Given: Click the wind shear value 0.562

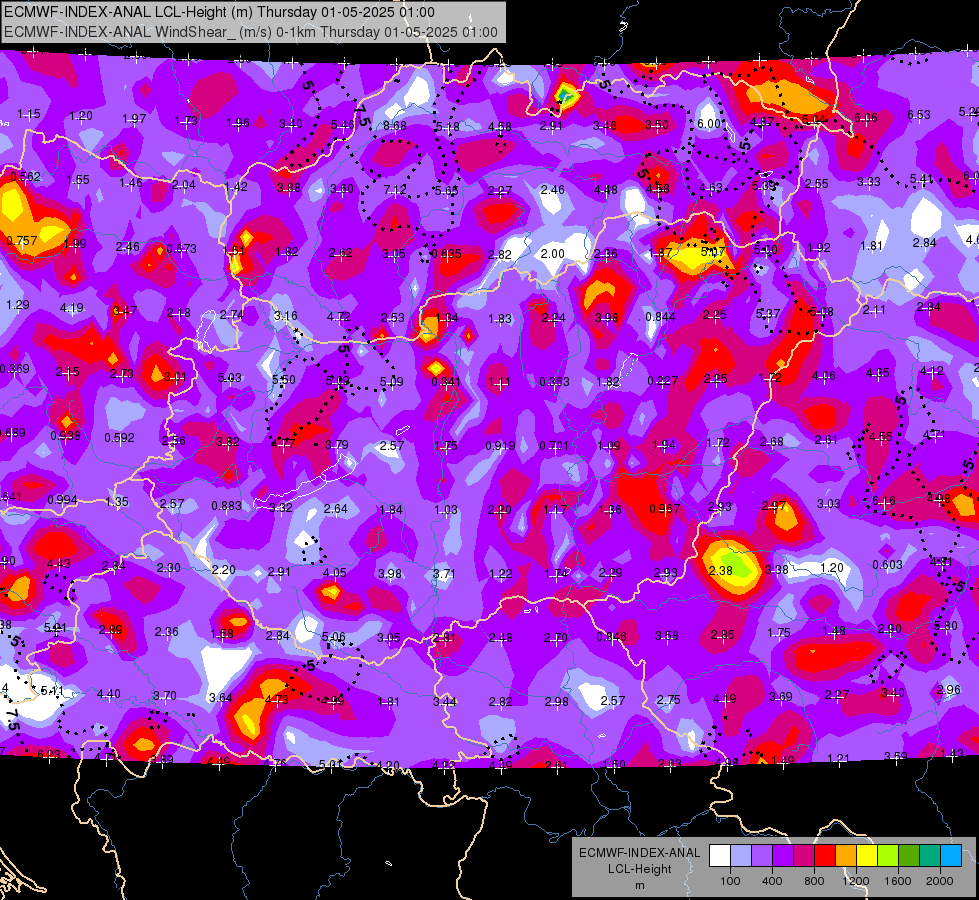Looking at the screenshot, I should (x=26, y=177).
